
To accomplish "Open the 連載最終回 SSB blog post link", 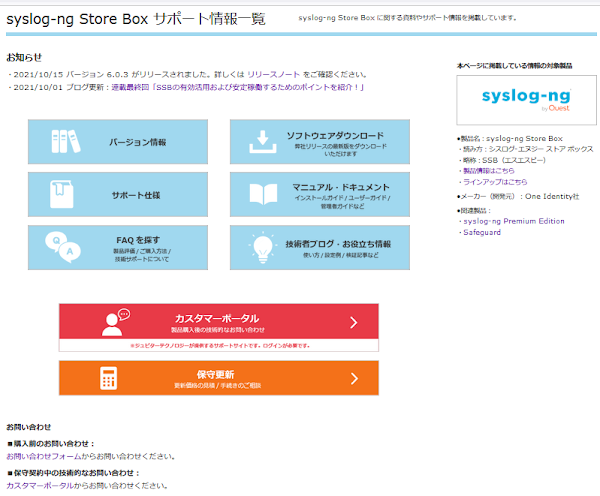I will (x=237, y=87).
